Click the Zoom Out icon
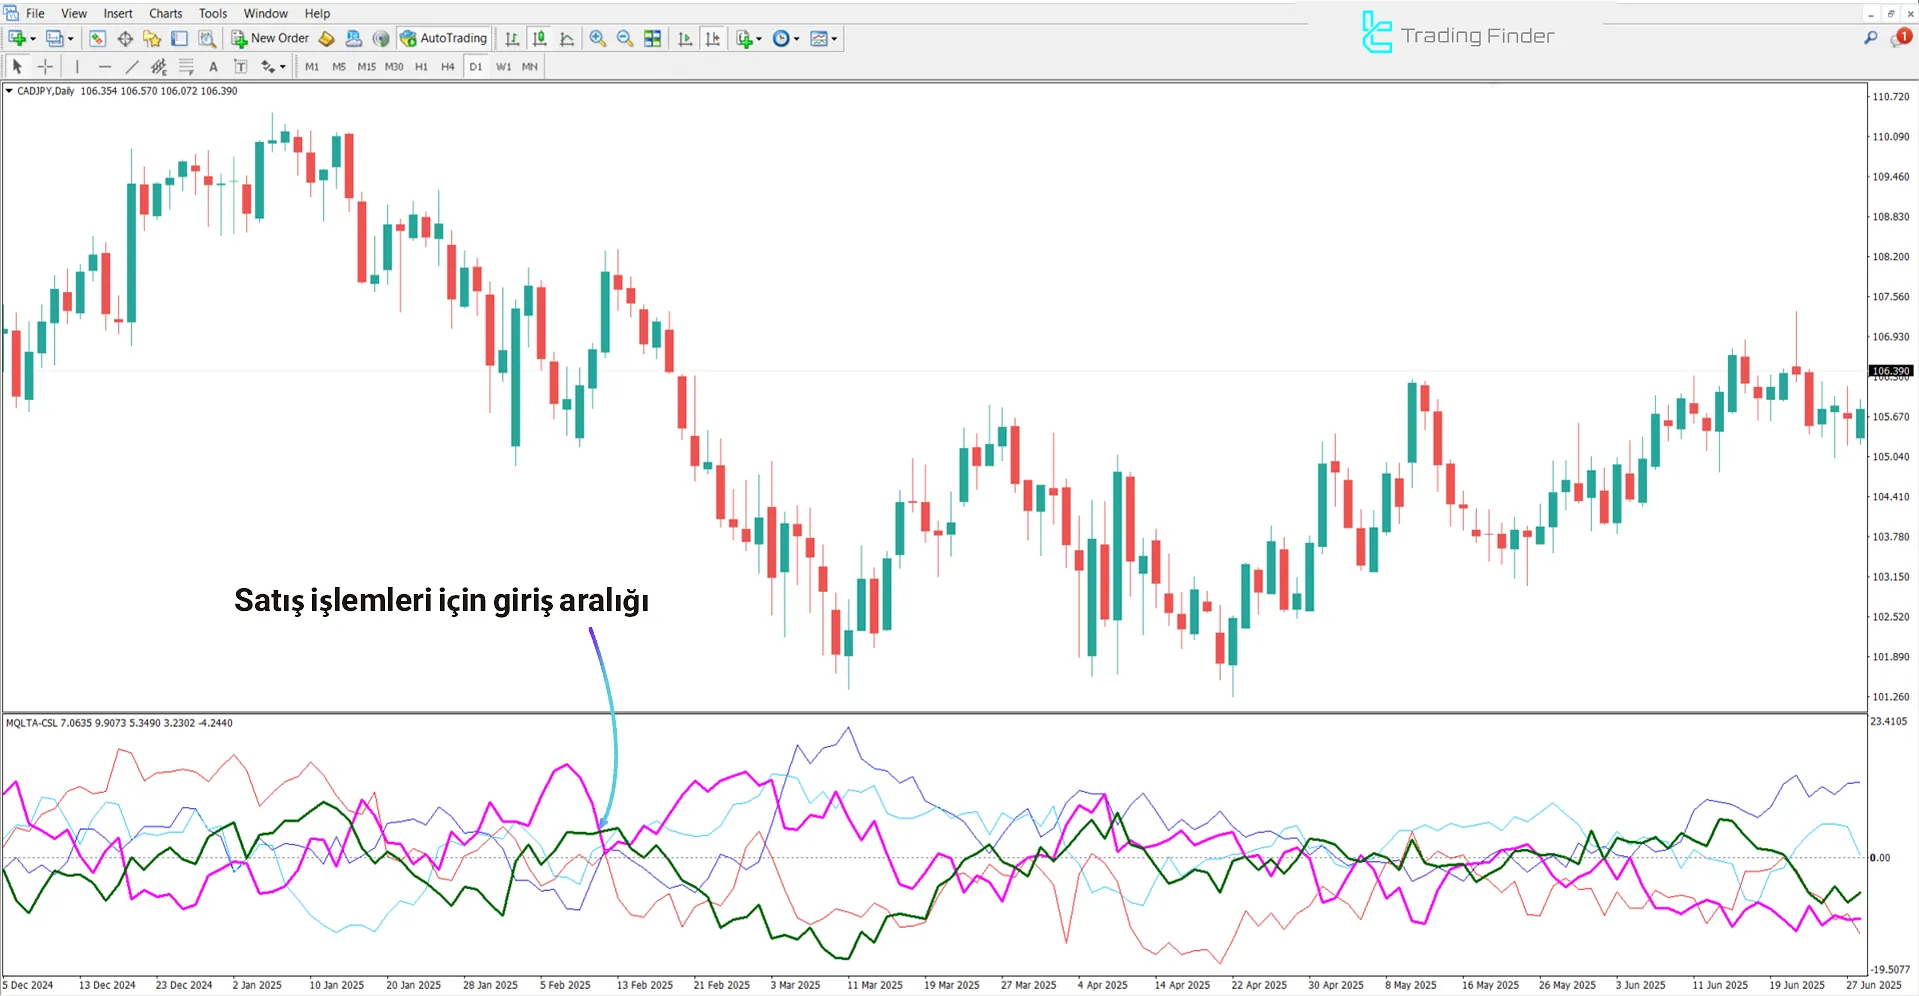Viewport: 1919px width, 996px height. click(x=623, y=38)
